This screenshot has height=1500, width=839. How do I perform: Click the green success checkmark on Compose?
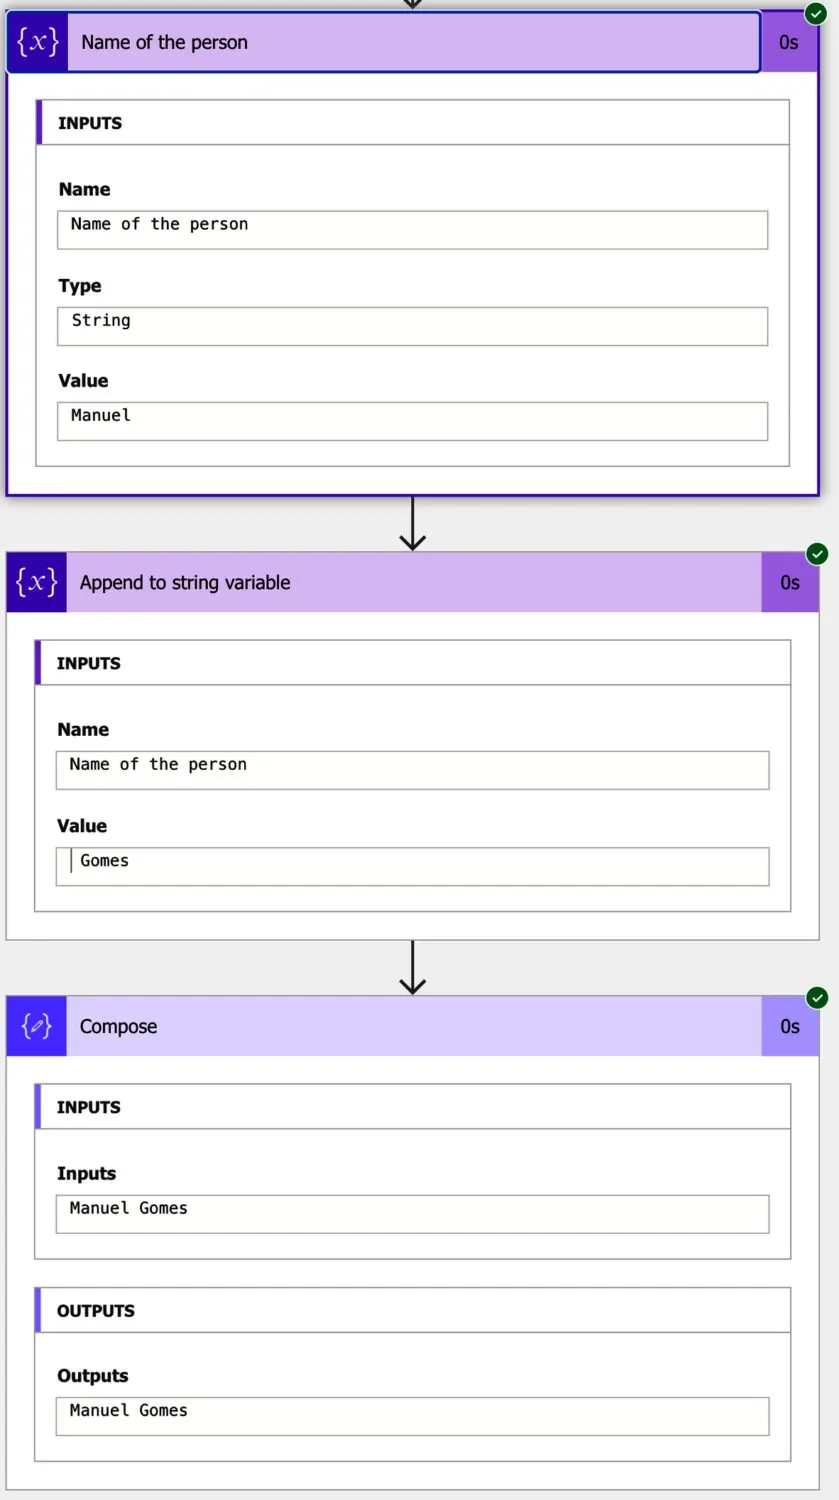817,998
